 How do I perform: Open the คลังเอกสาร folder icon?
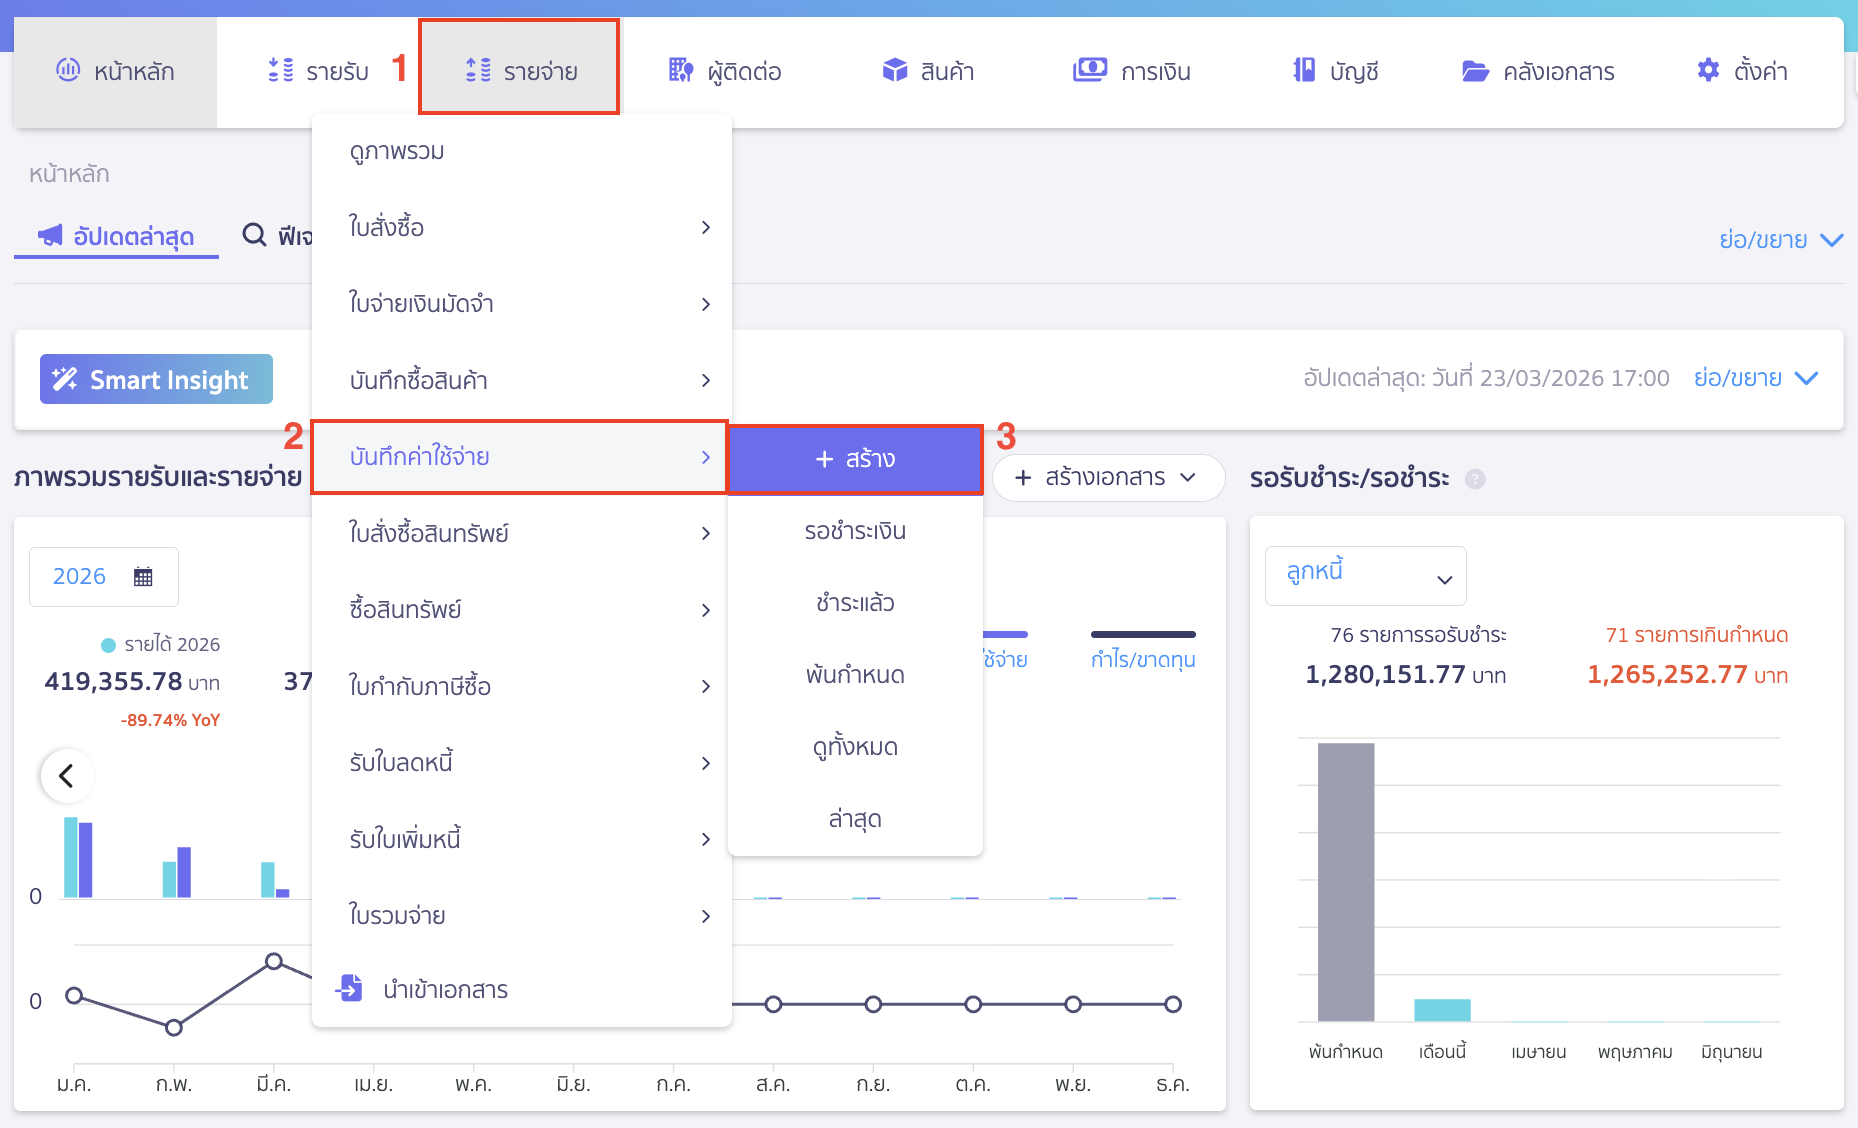(x=1475, y=71)
